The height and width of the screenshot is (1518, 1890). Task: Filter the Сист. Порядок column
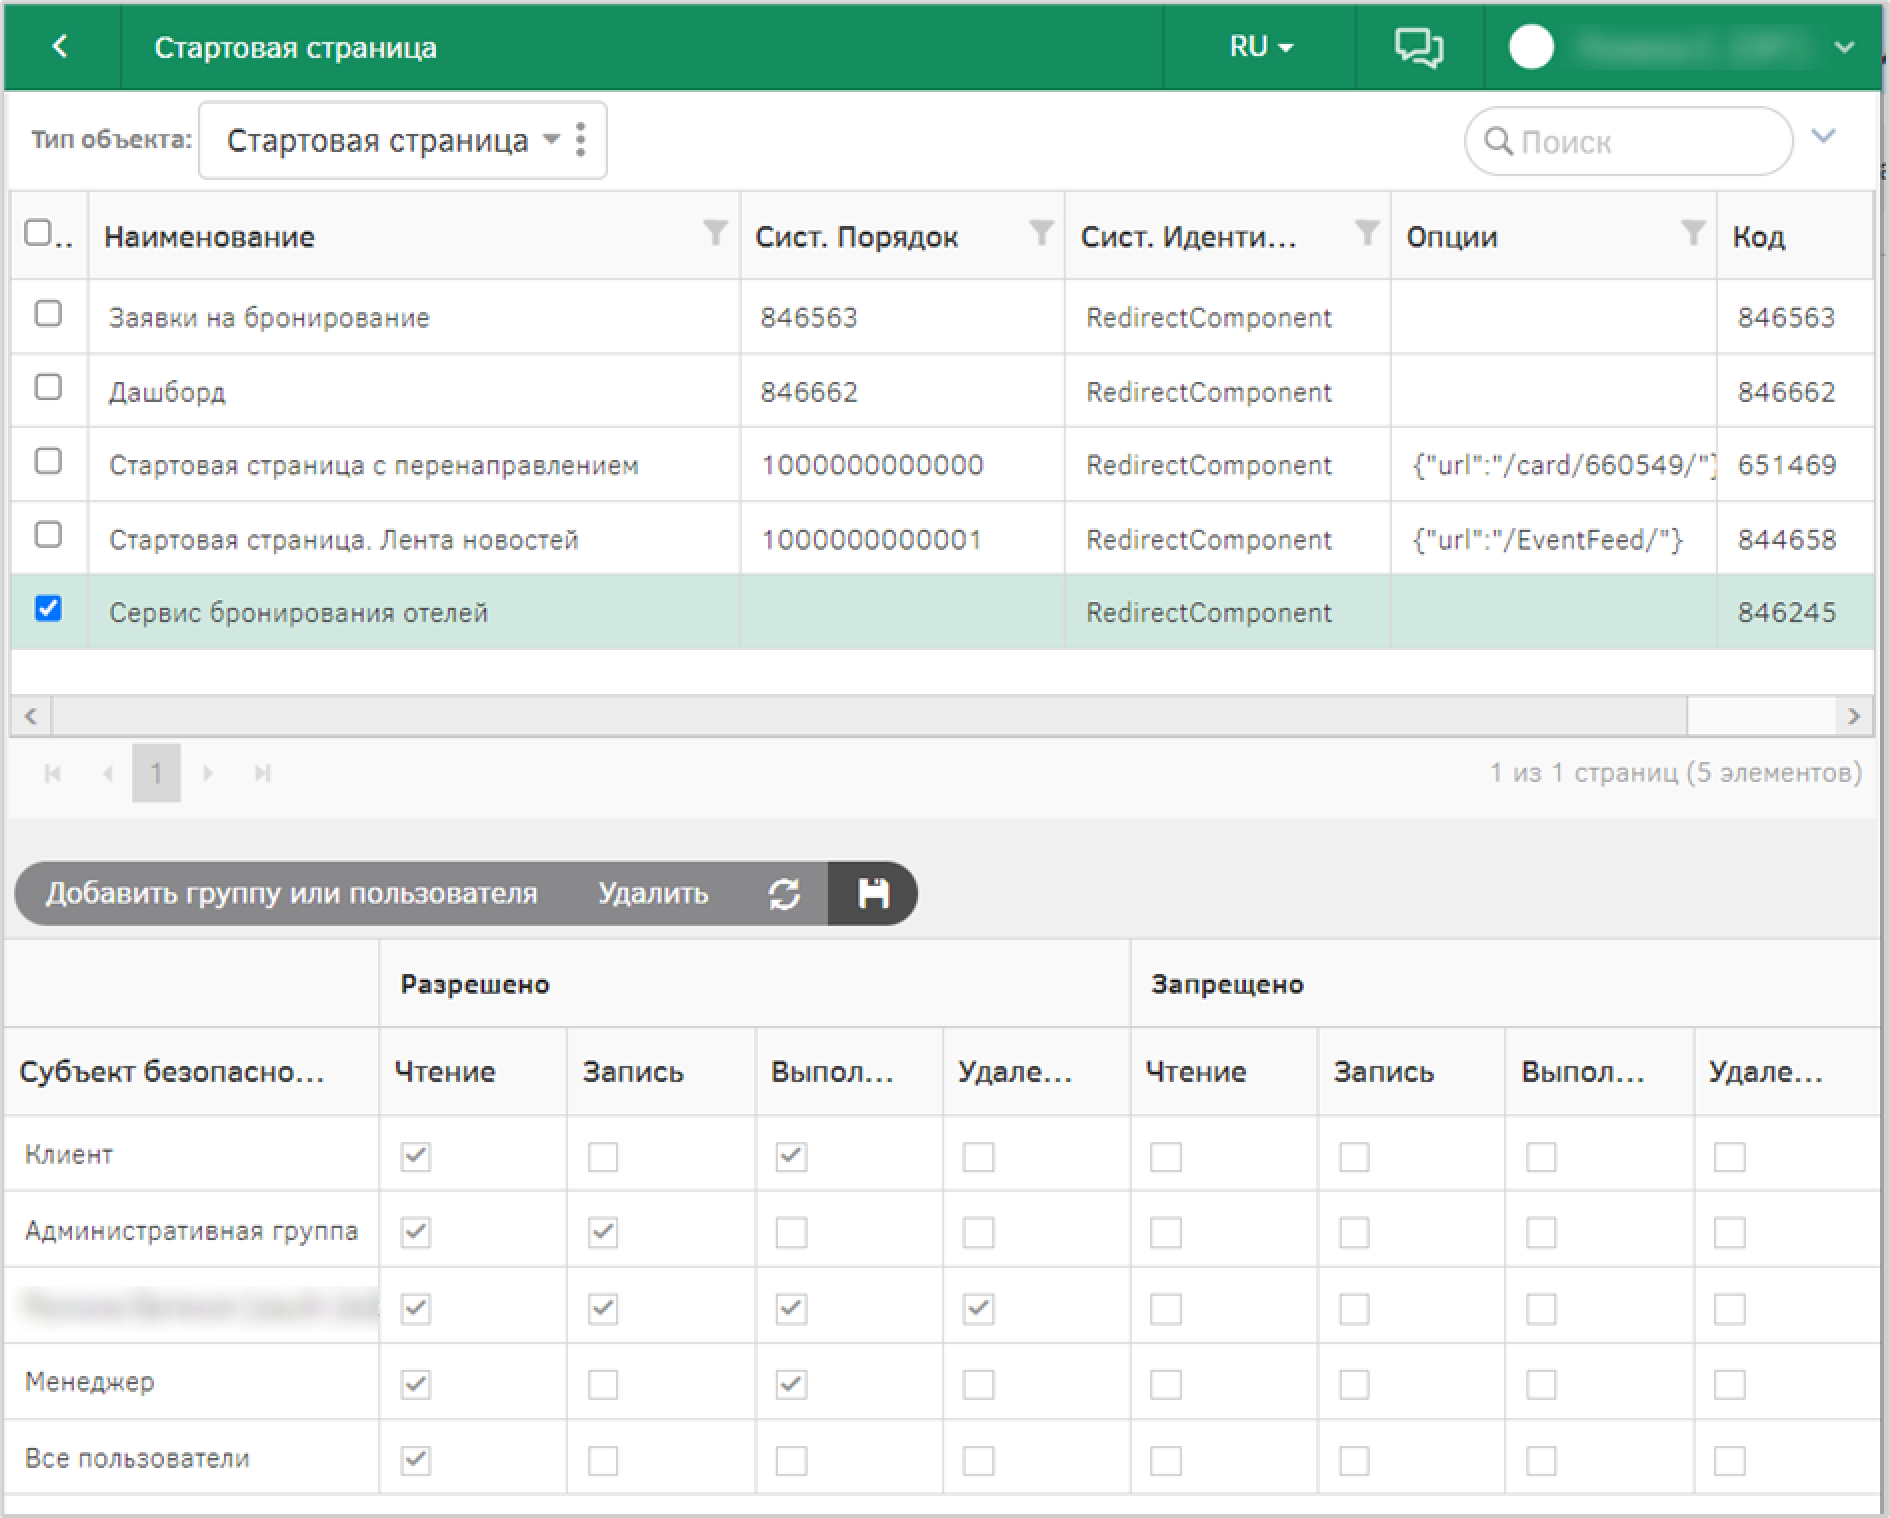1041,233
